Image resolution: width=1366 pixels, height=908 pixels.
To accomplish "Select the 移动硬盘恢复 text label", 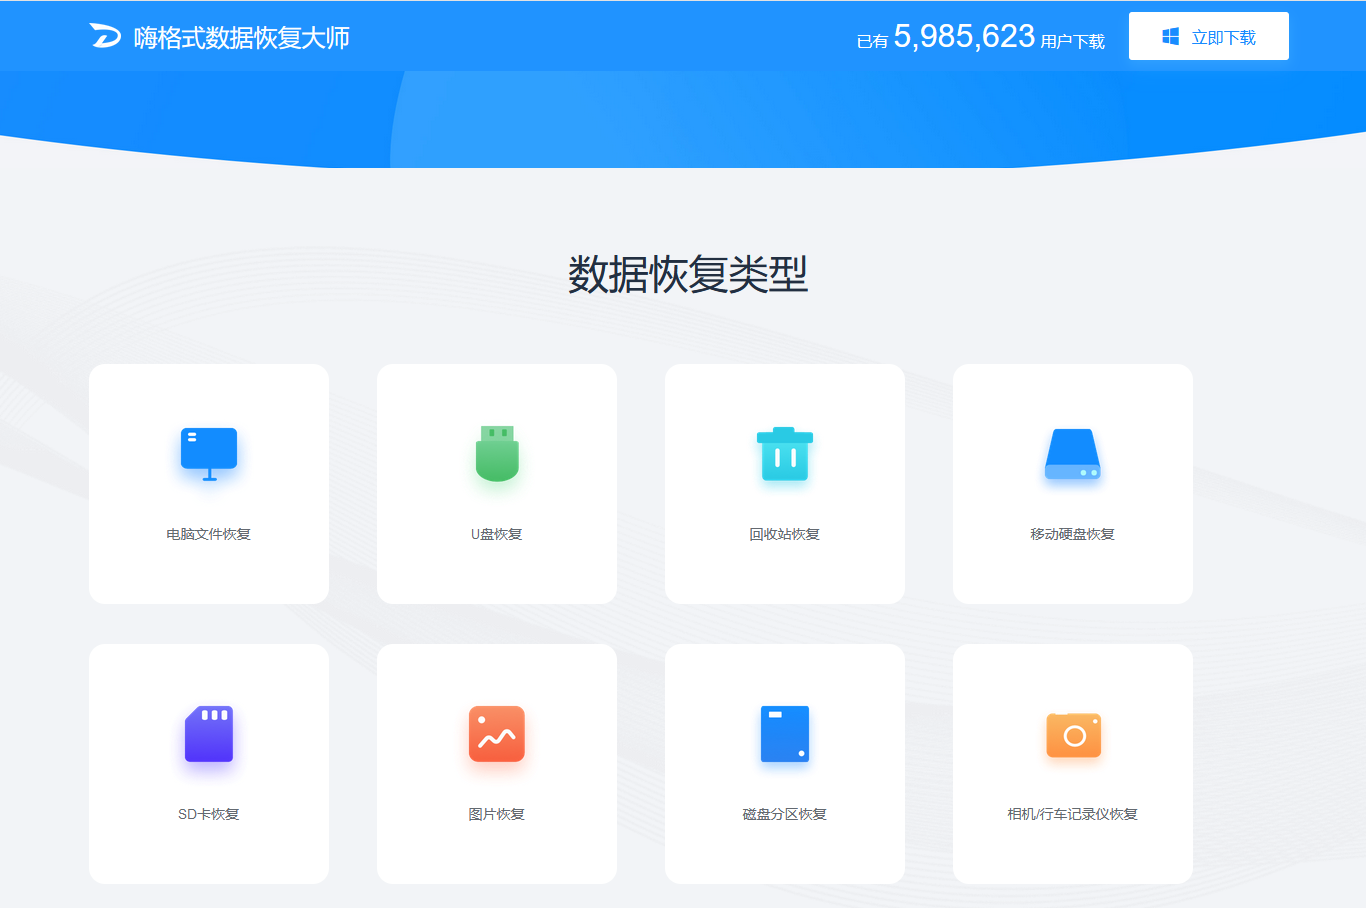I will pyautogui.click(x=1073, y=534).
